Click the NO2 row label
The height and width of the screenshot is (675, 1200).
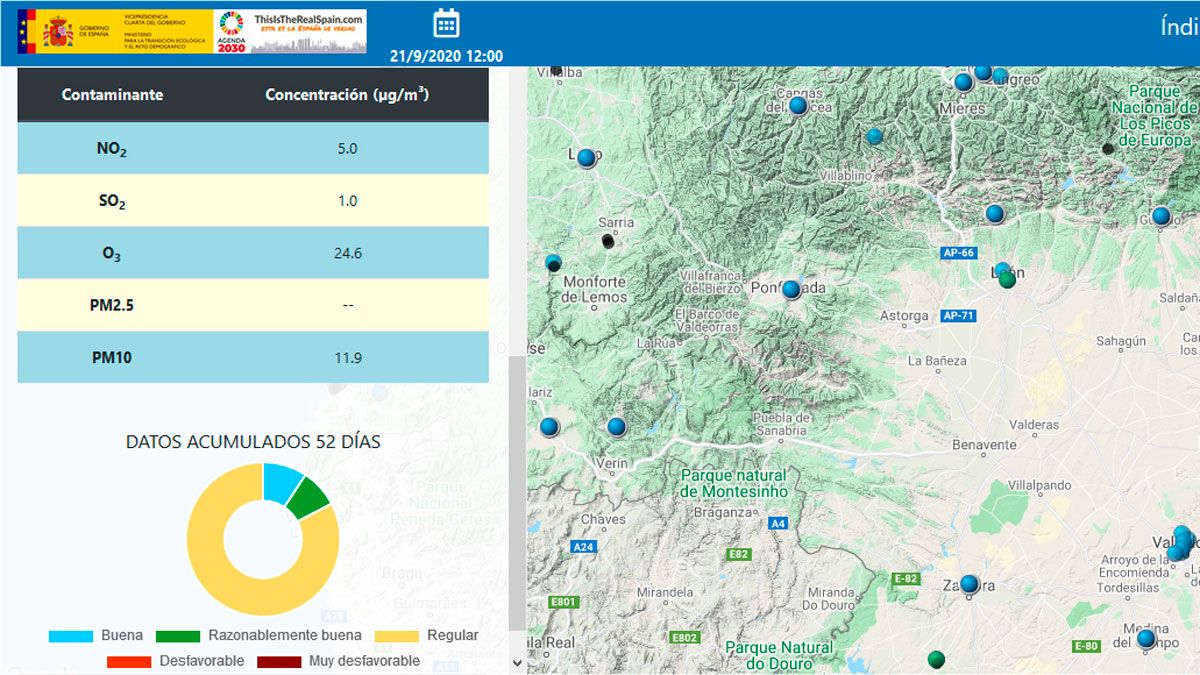coord(112,149)
